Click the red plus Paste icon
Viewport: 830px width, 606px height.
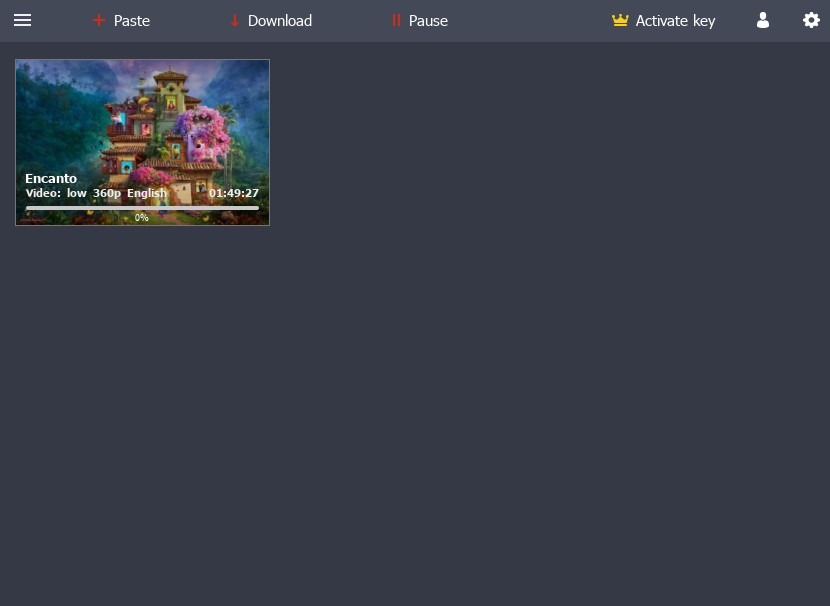click(x=98, y=21)
